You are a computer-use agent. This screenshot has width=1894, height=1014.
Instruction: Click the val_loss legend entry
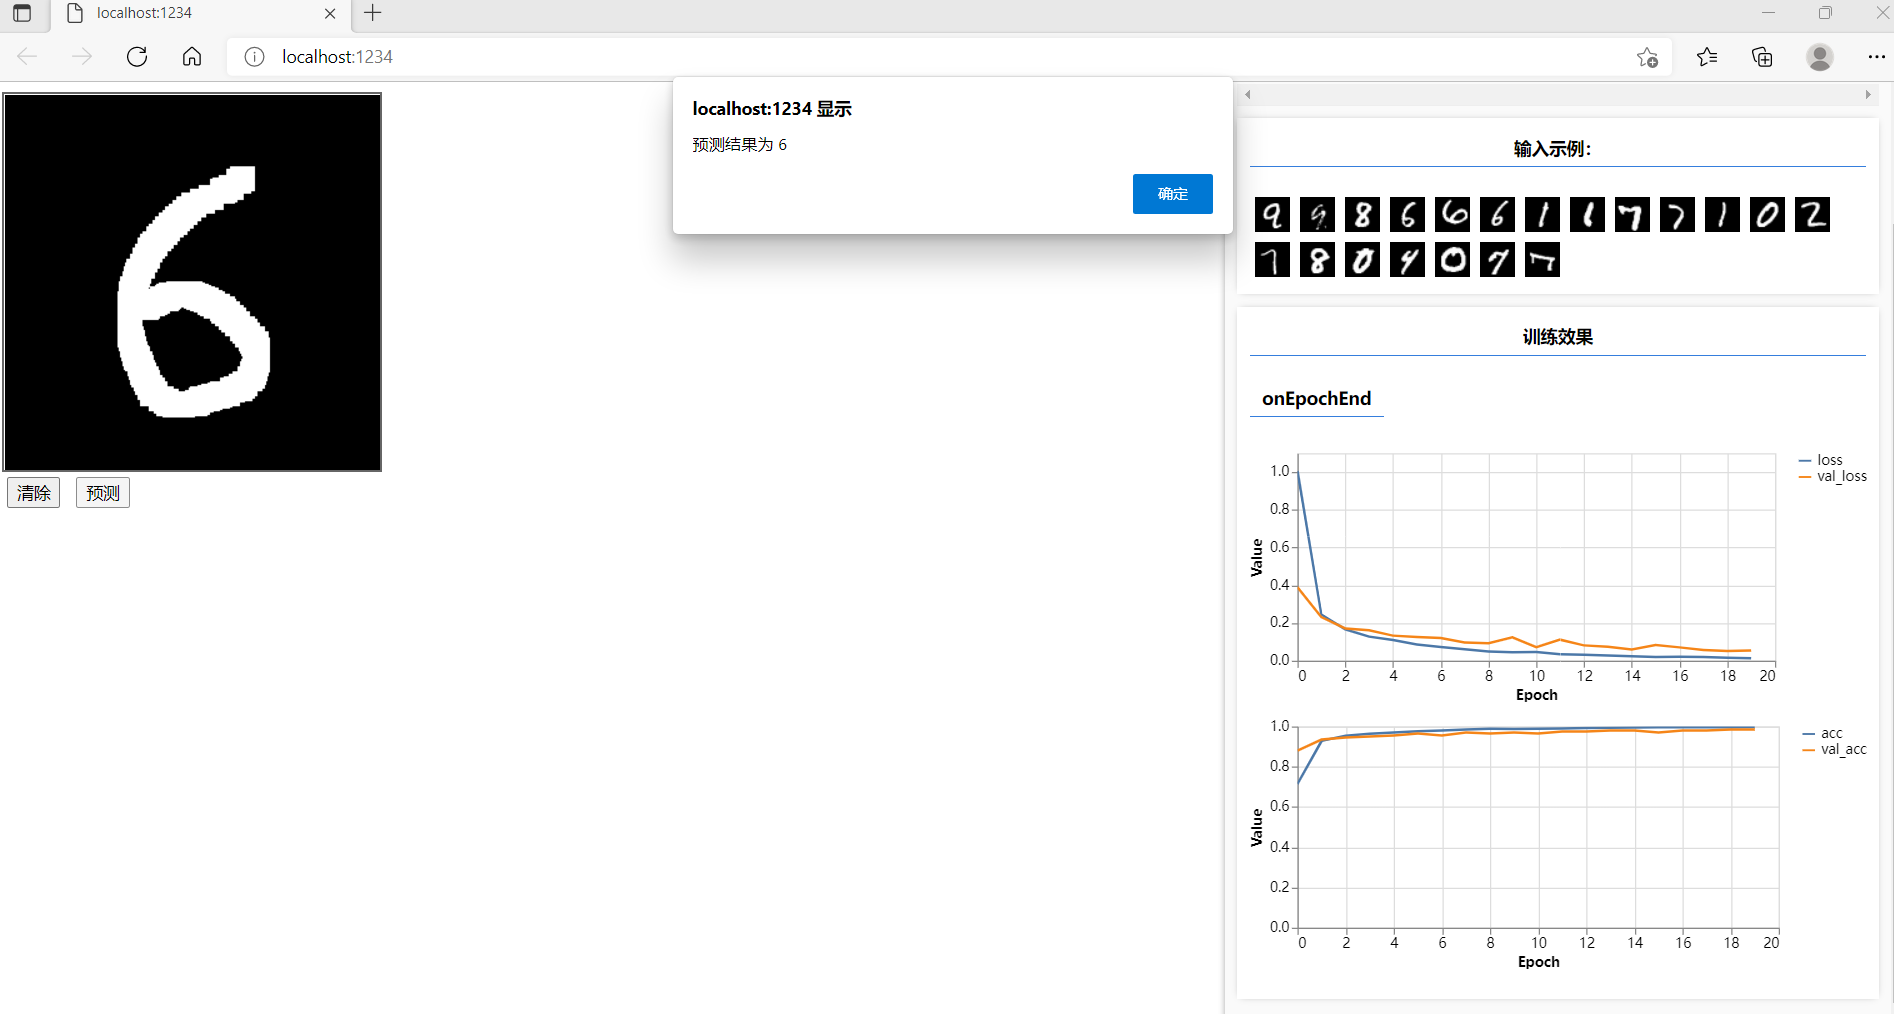(x=1832, y=476)
